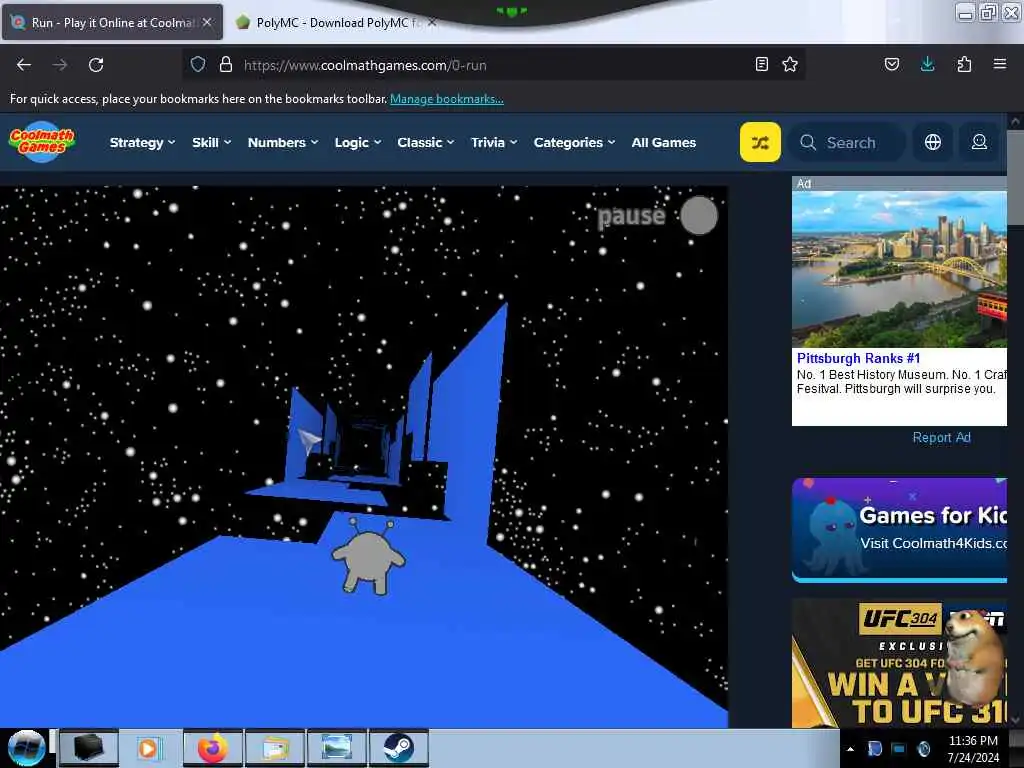Click the yellow random game shuffle button
Image resolution: width=1024 pixels, height=768 pixels.
[x=760, y=142]
